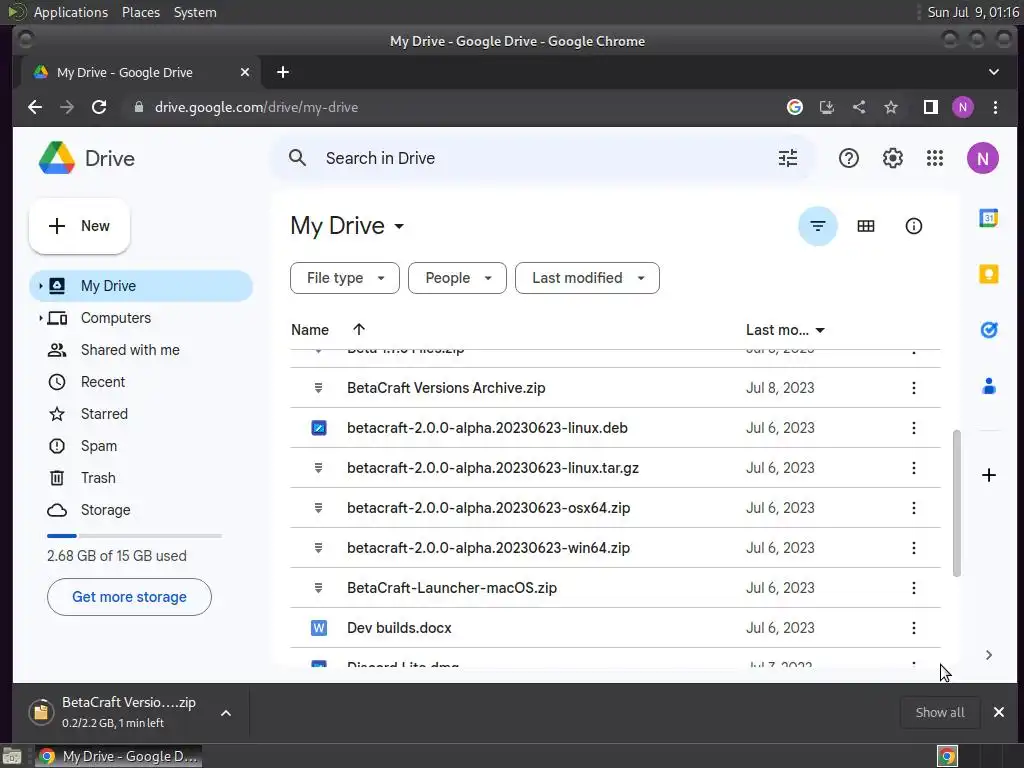Click Get more storage button
The image size is (1024, 768).
129,597
